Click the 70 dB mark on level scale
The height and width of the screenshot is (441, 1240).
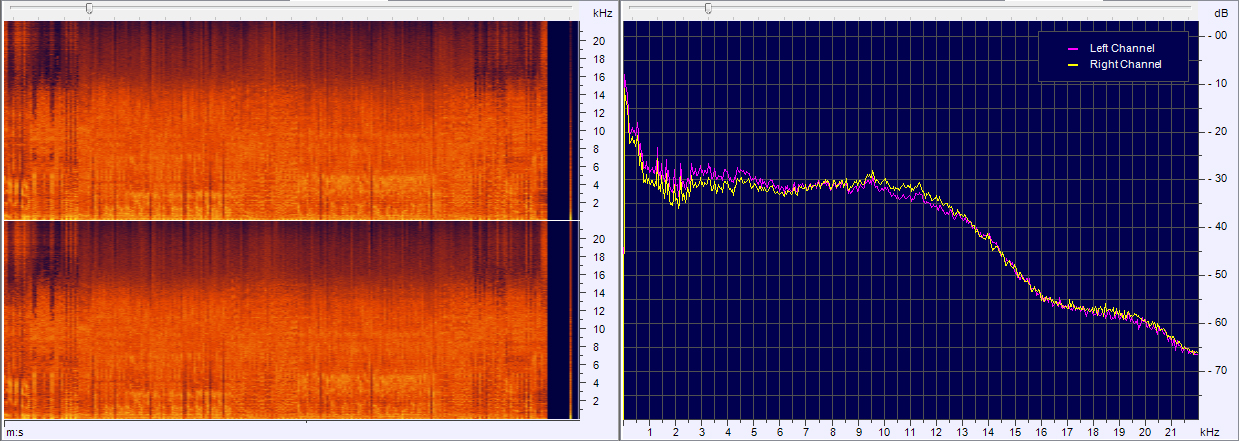click(1220, 370)
